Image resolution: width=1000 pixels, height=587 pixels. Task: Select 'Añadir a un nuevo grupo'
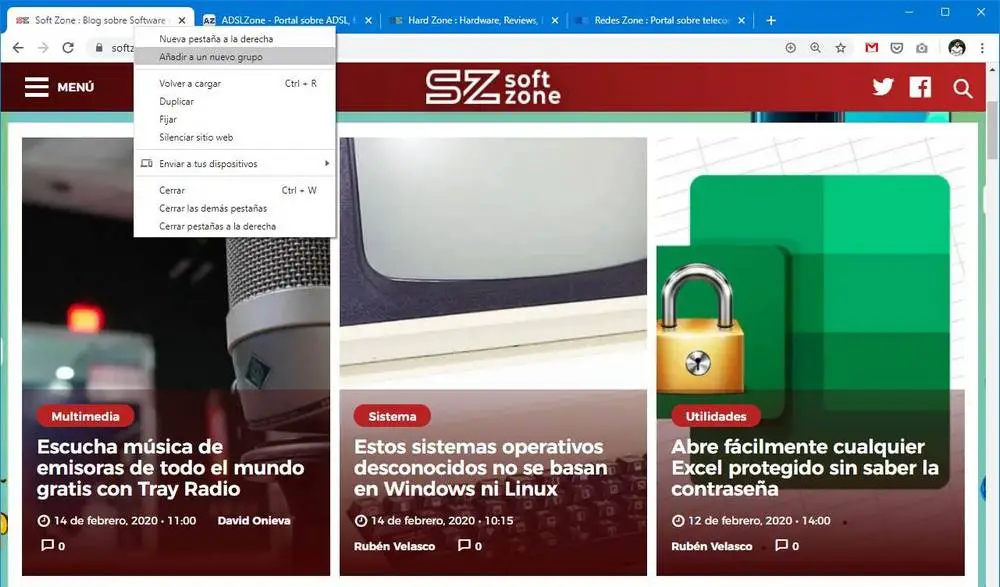click(235, 57)
